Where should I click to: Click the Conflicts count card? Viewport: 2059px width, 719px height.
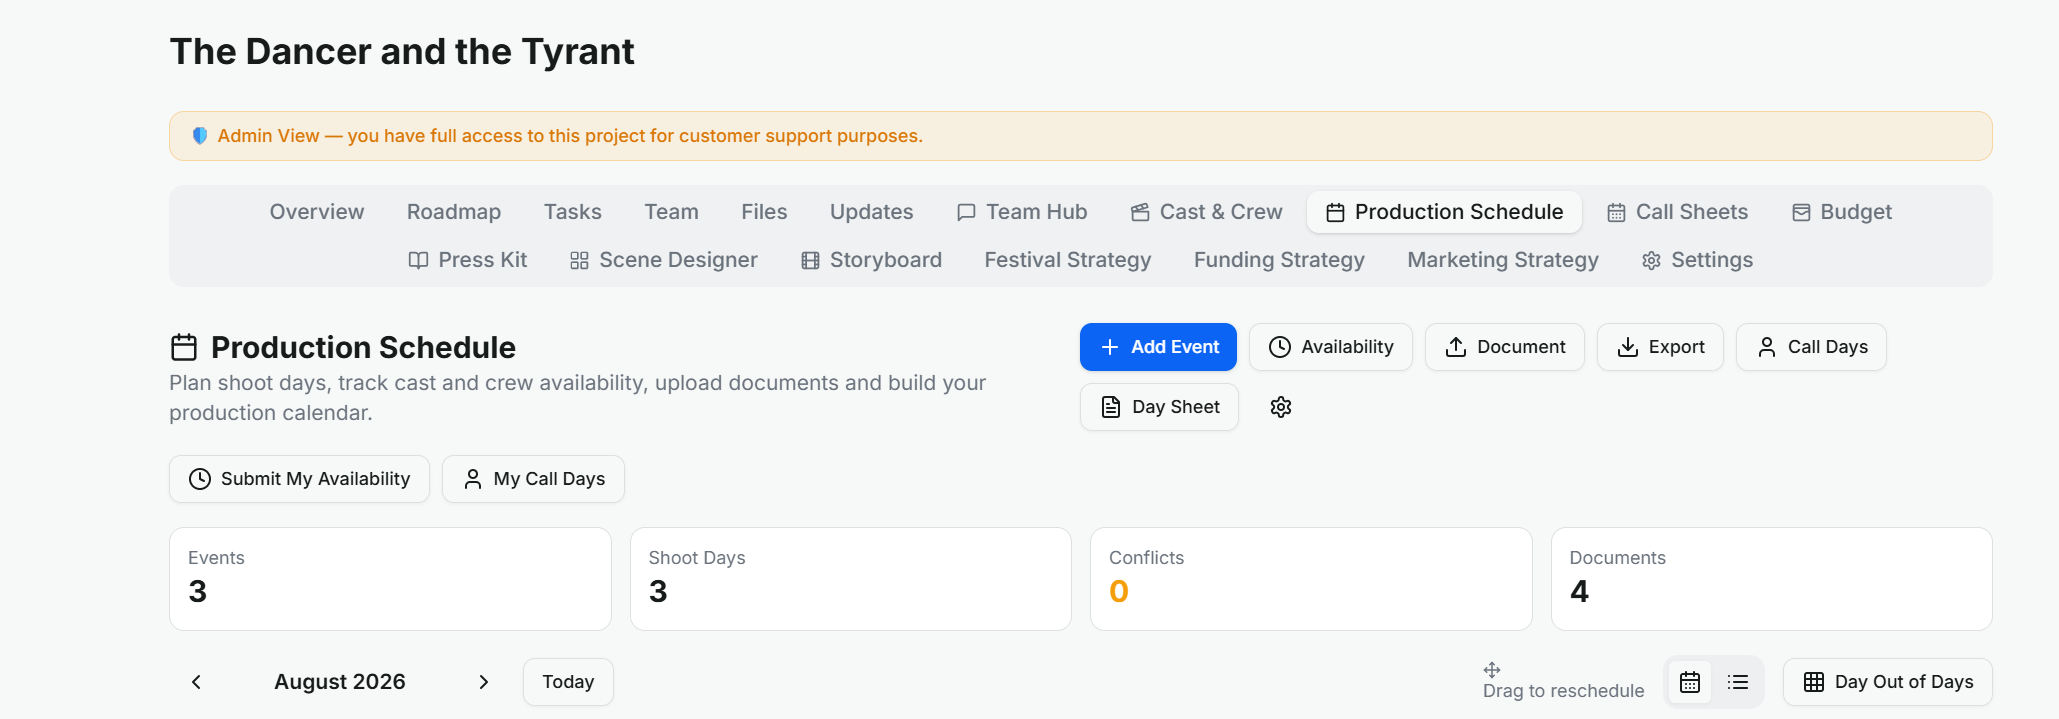point(1311,579)
